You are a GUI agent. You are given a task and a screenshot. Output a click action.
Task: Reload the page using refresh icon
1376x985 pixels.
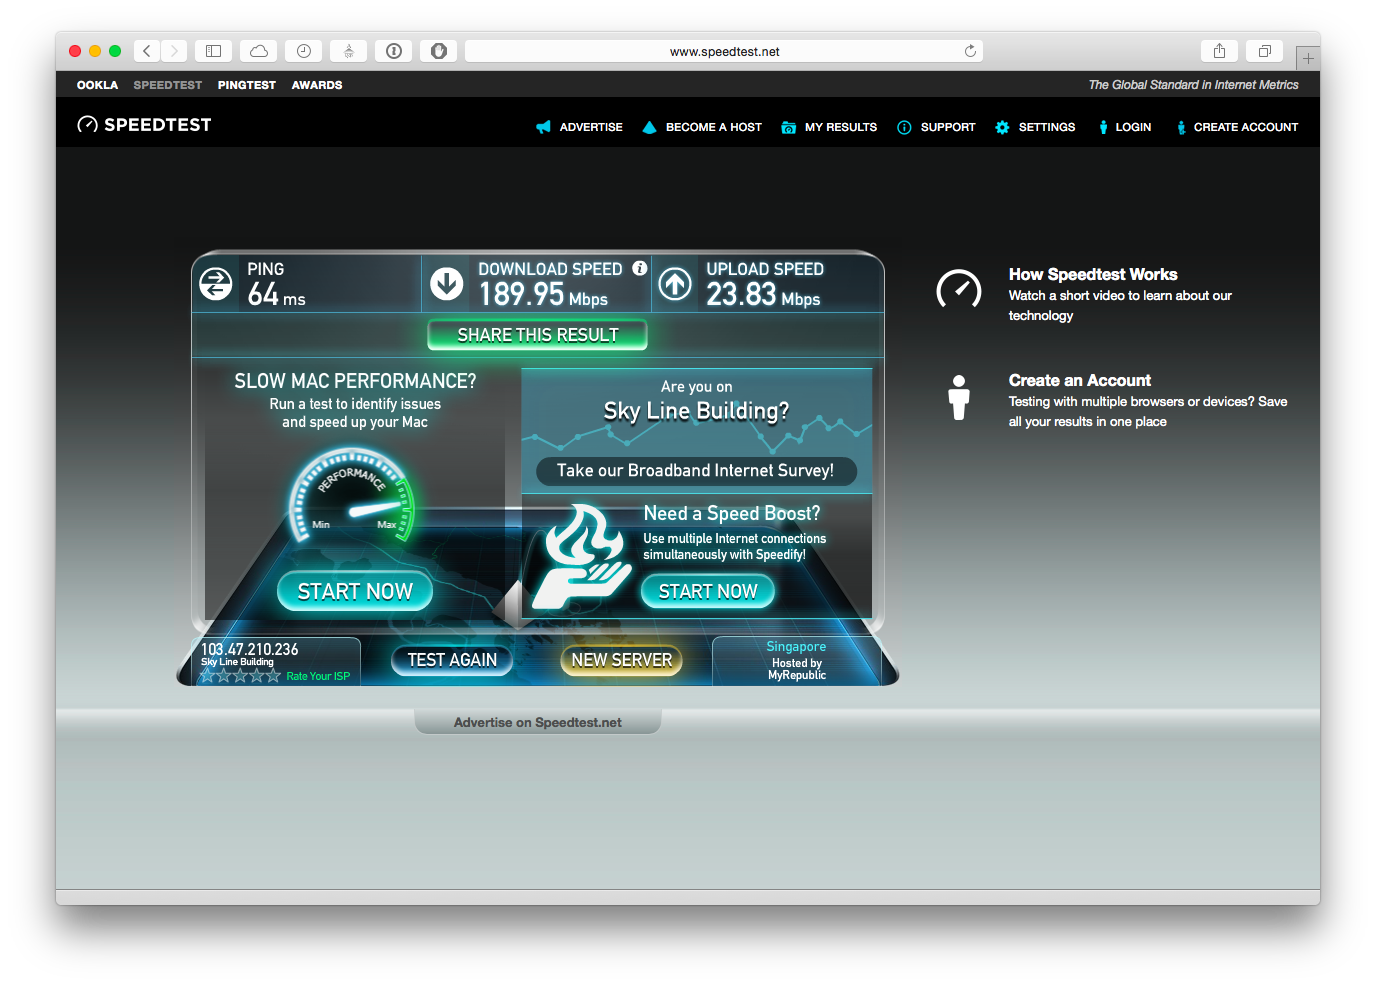tap(970, 51)
